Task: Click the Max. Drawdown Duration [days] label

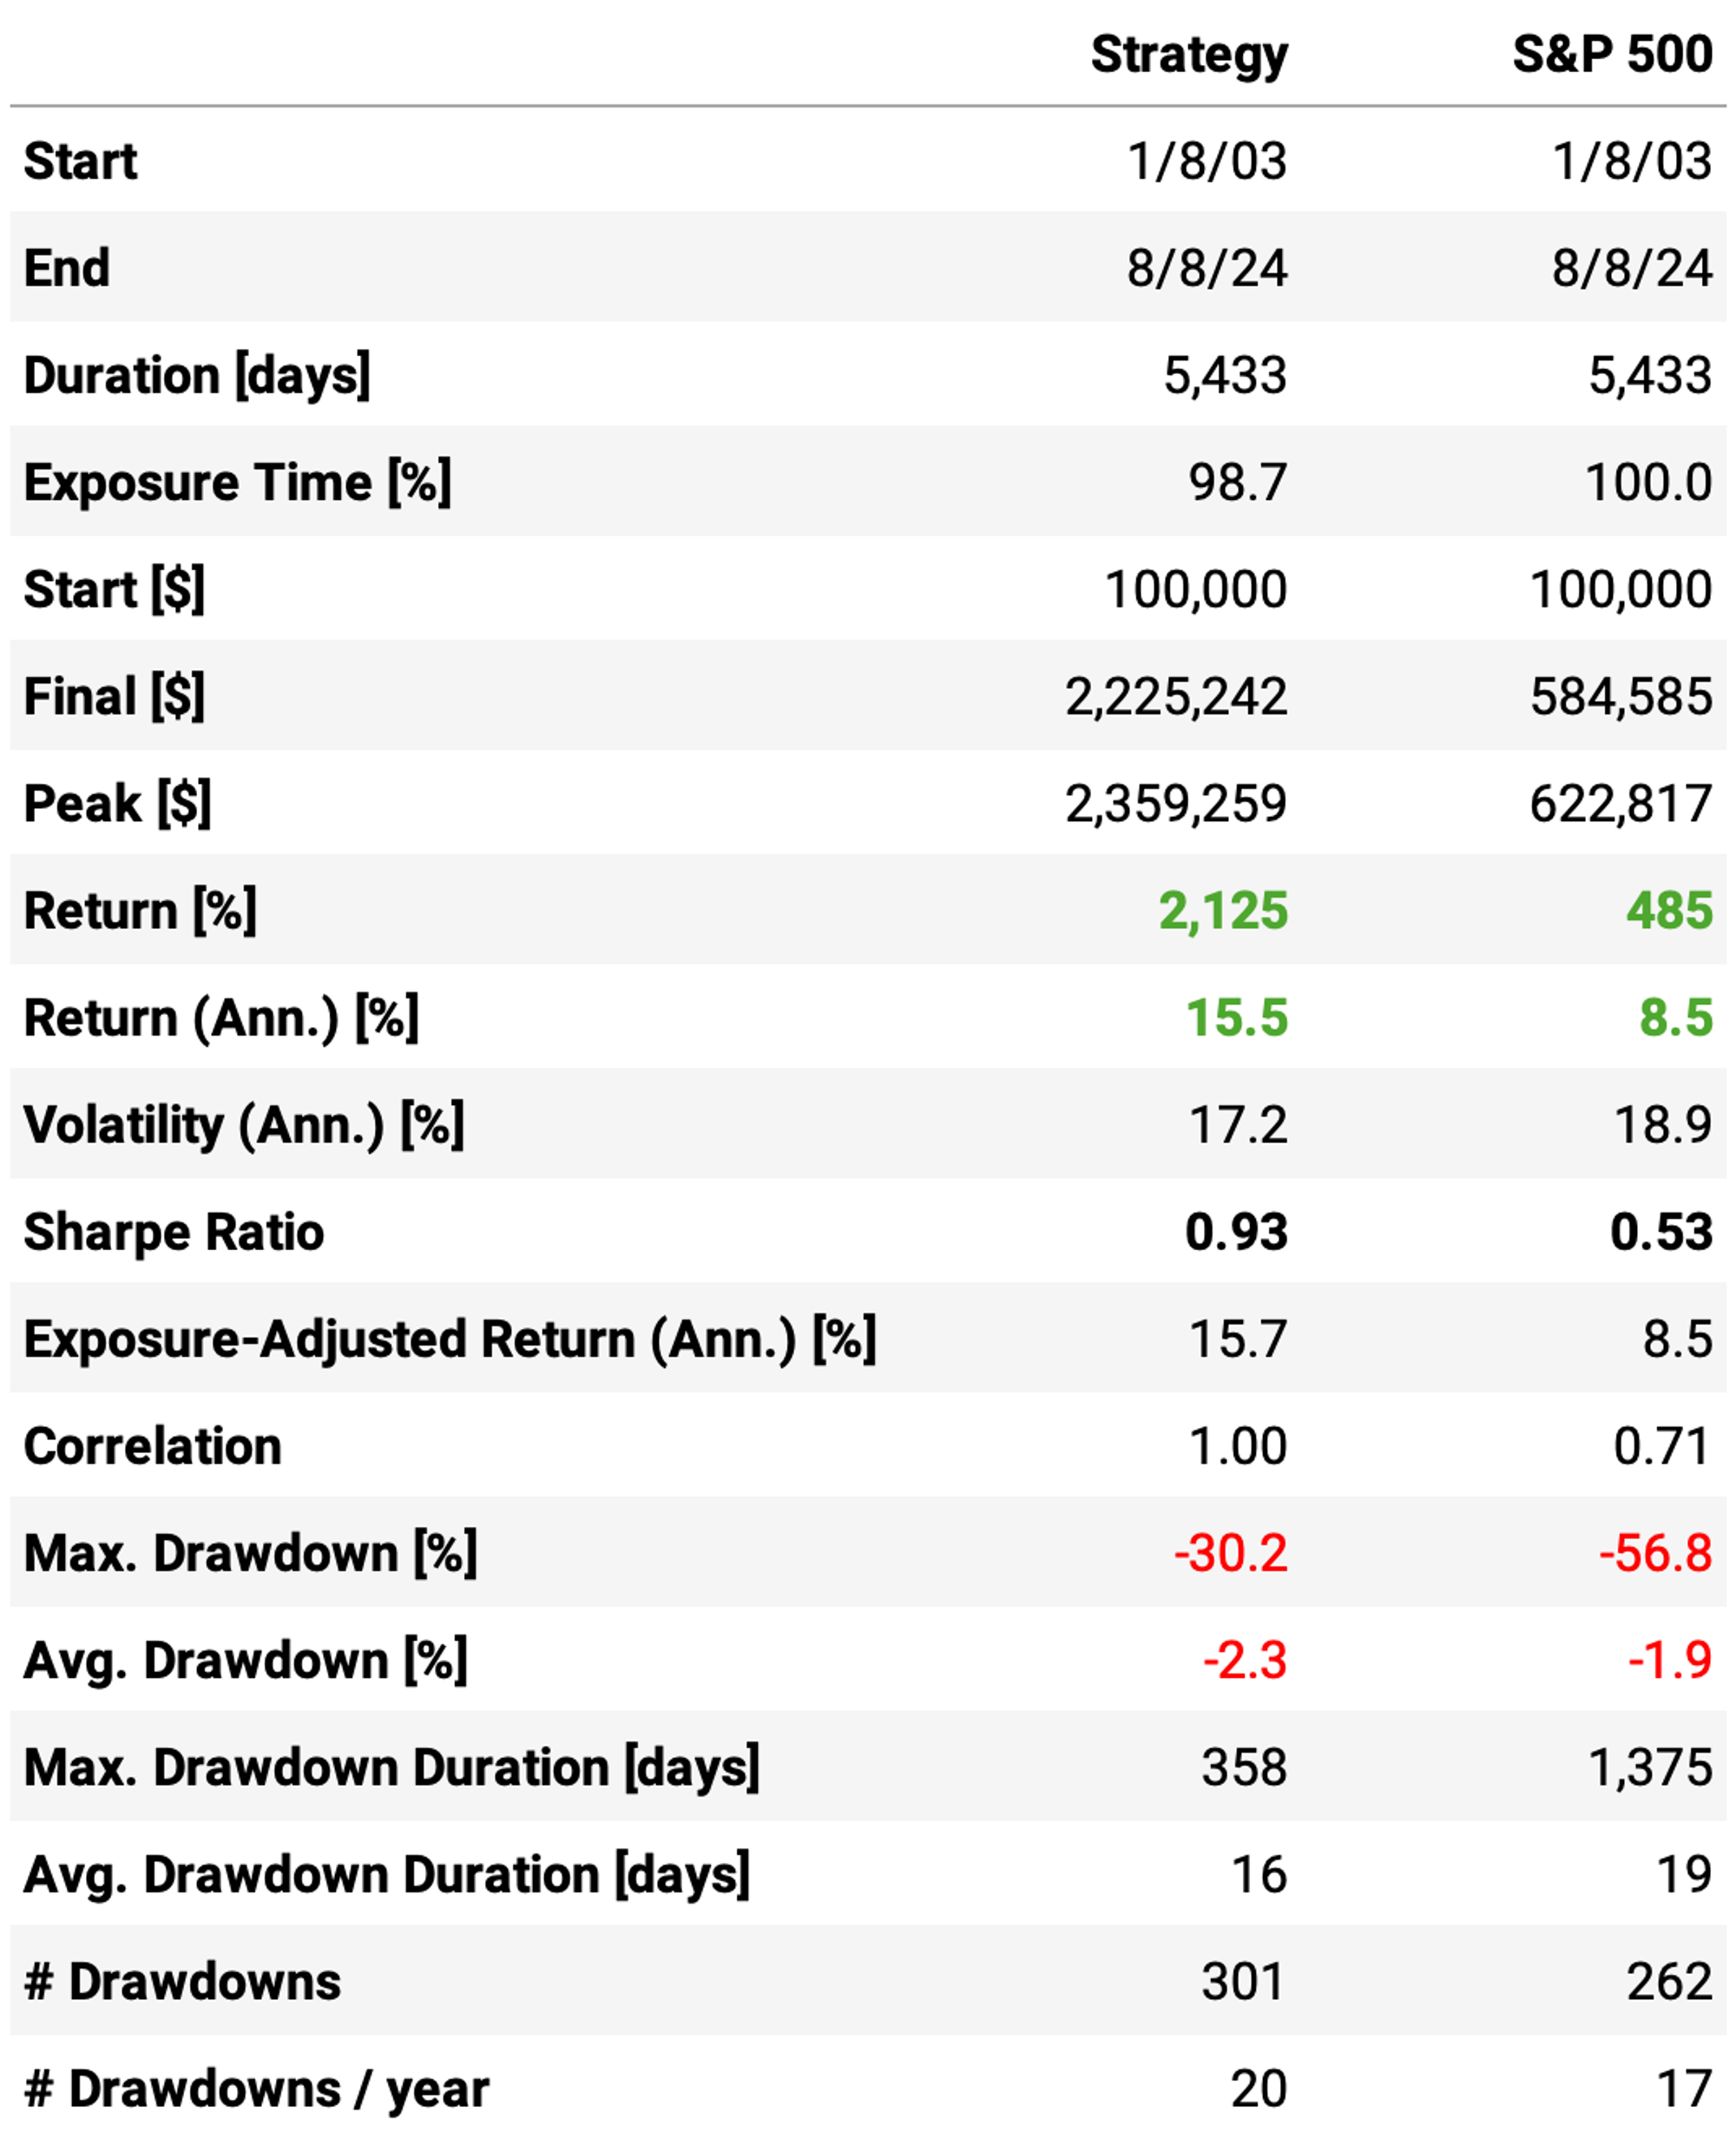Action: [x=392, y=1767]
